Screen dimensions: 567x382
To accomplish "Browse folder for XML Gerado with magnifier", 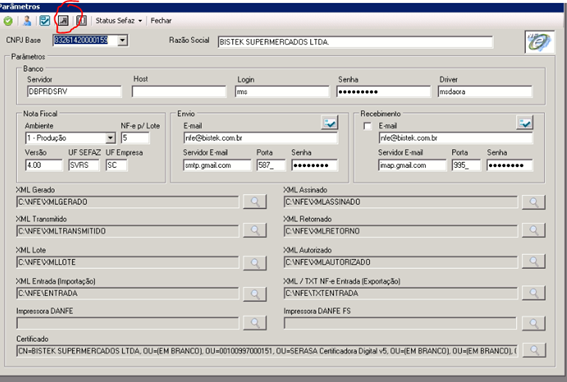I will 255,201.
